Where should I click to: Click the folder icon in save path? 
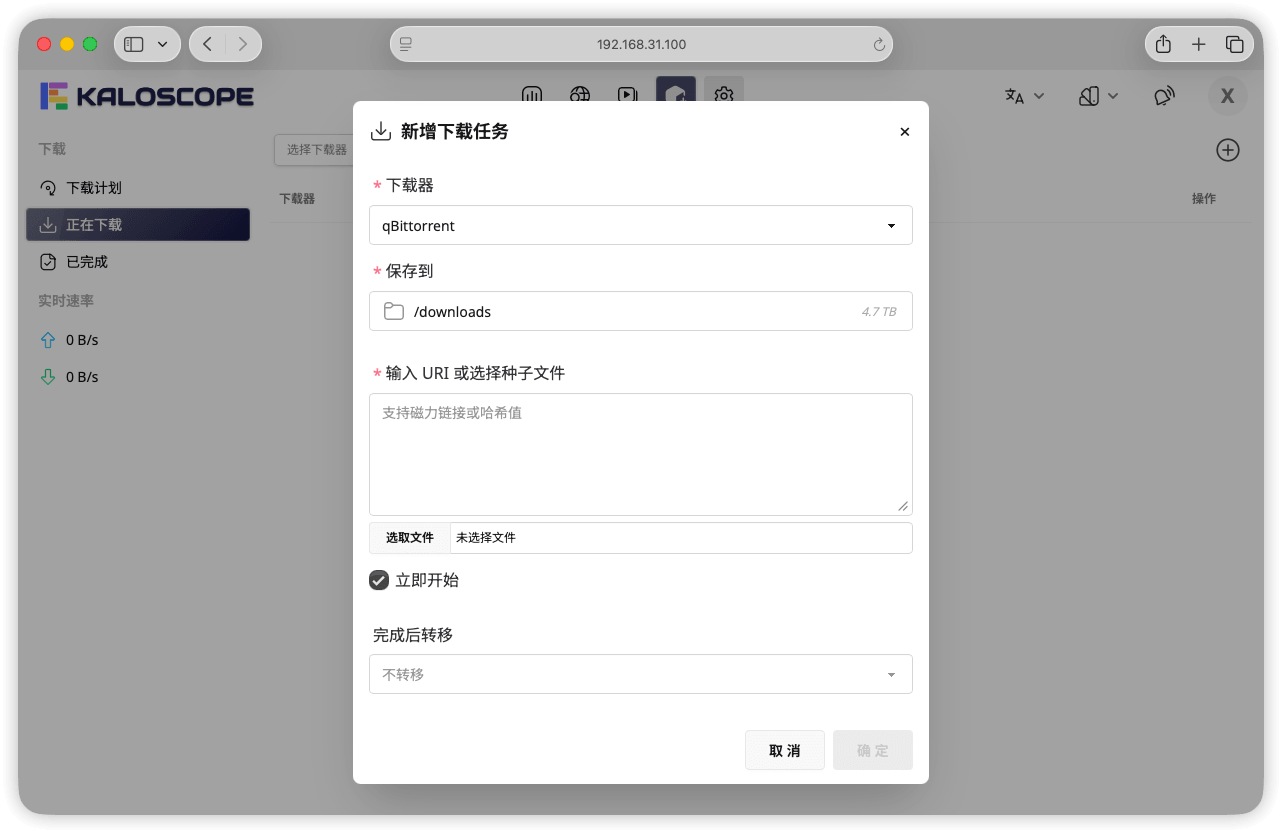394,311
